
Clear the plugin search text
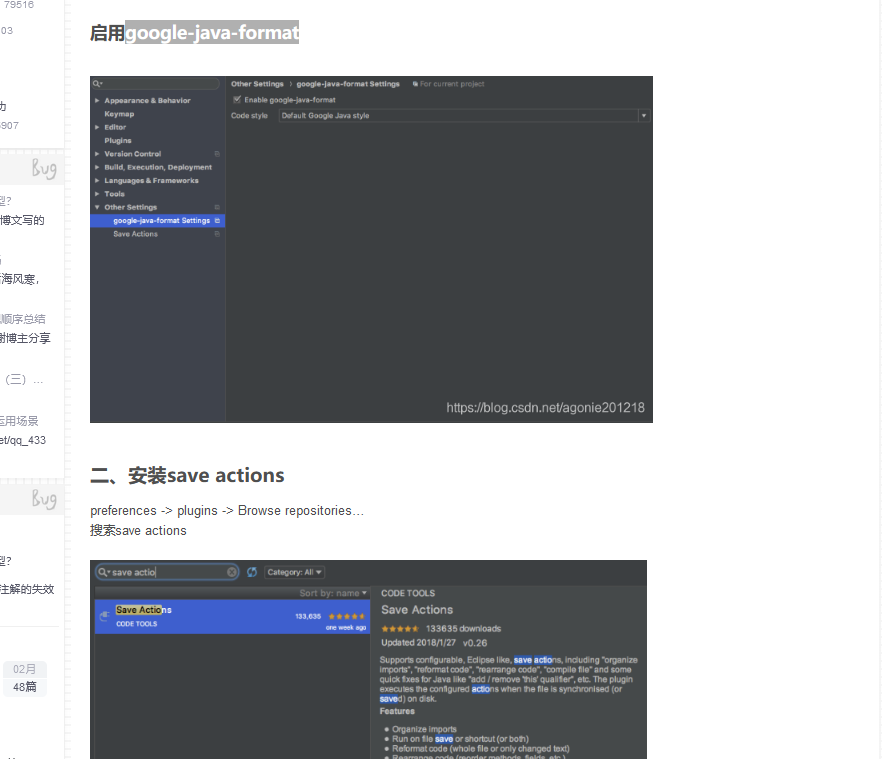pyautogui.click(x=232, y=572)
